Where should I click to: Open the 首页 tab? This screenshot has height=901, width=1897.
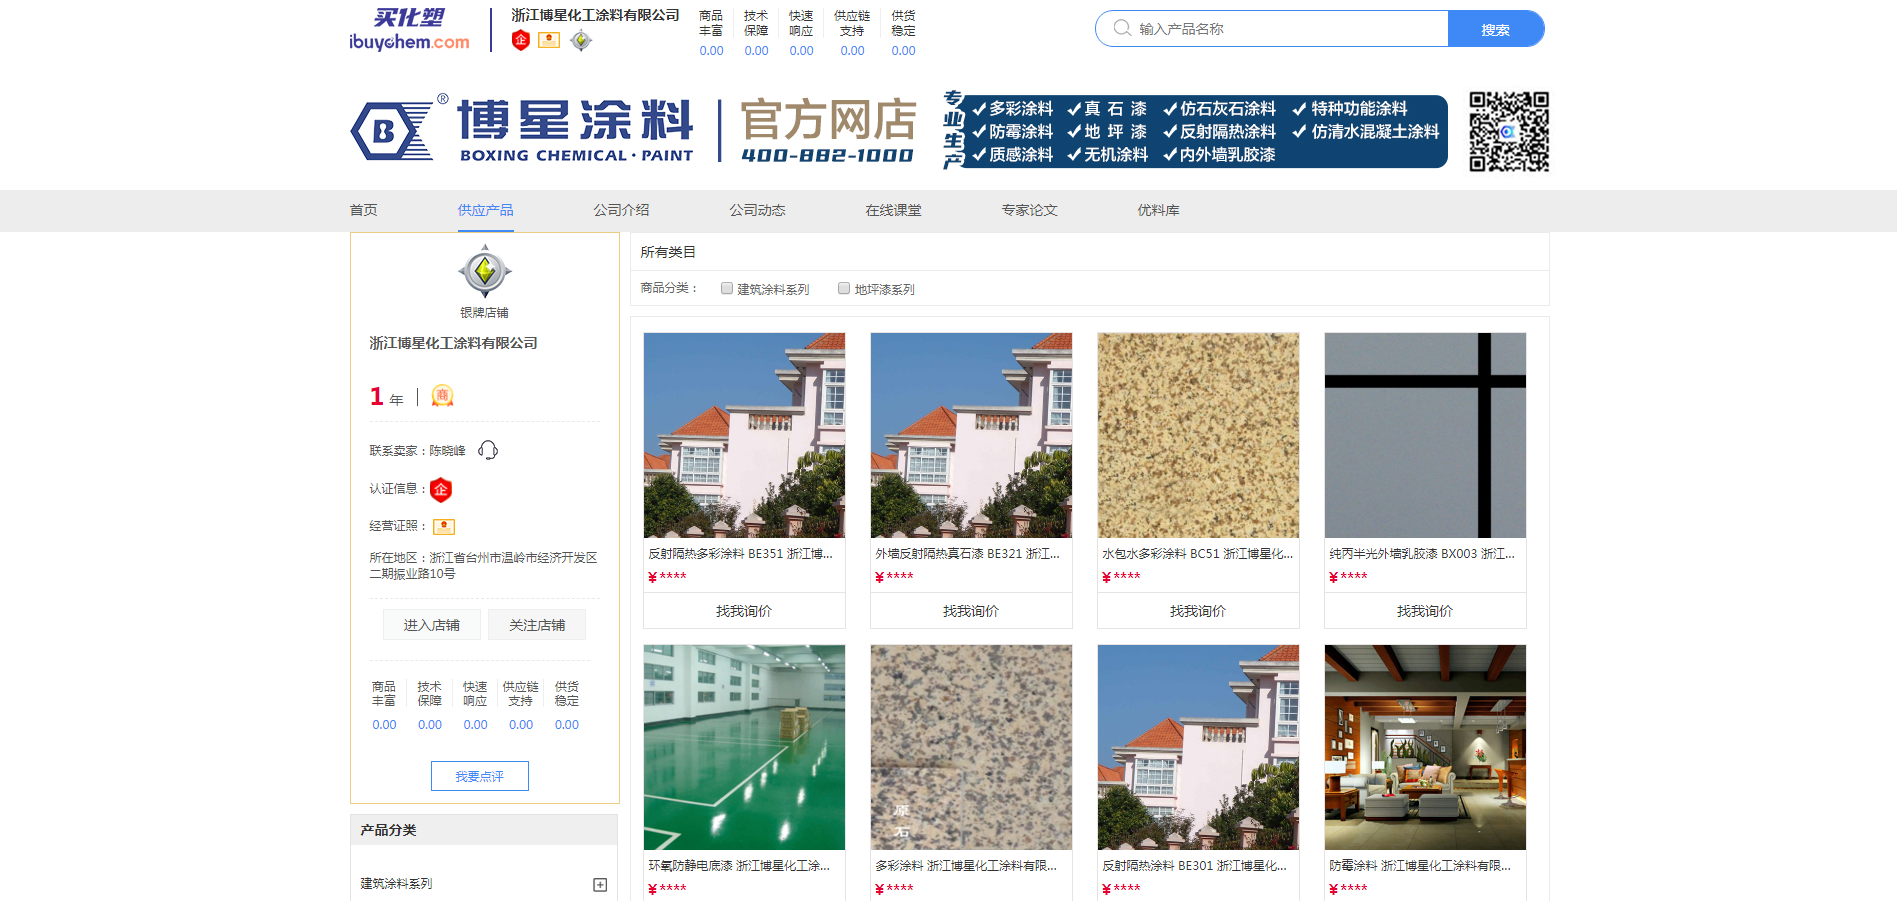pyautogui.click(x=364, y=210)
